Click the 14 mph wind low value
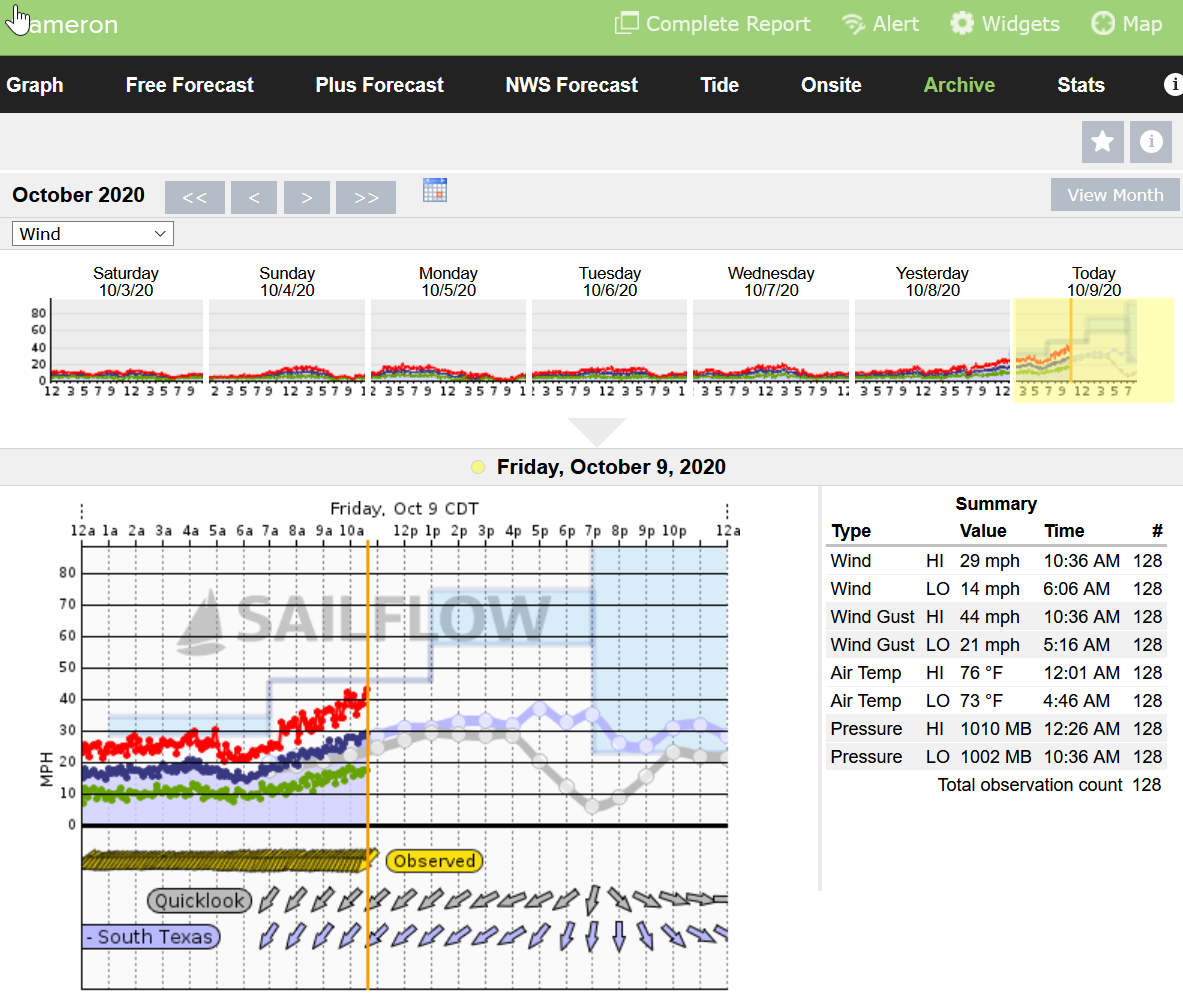The image size is (1183, 1004). [x=989, y=589]
